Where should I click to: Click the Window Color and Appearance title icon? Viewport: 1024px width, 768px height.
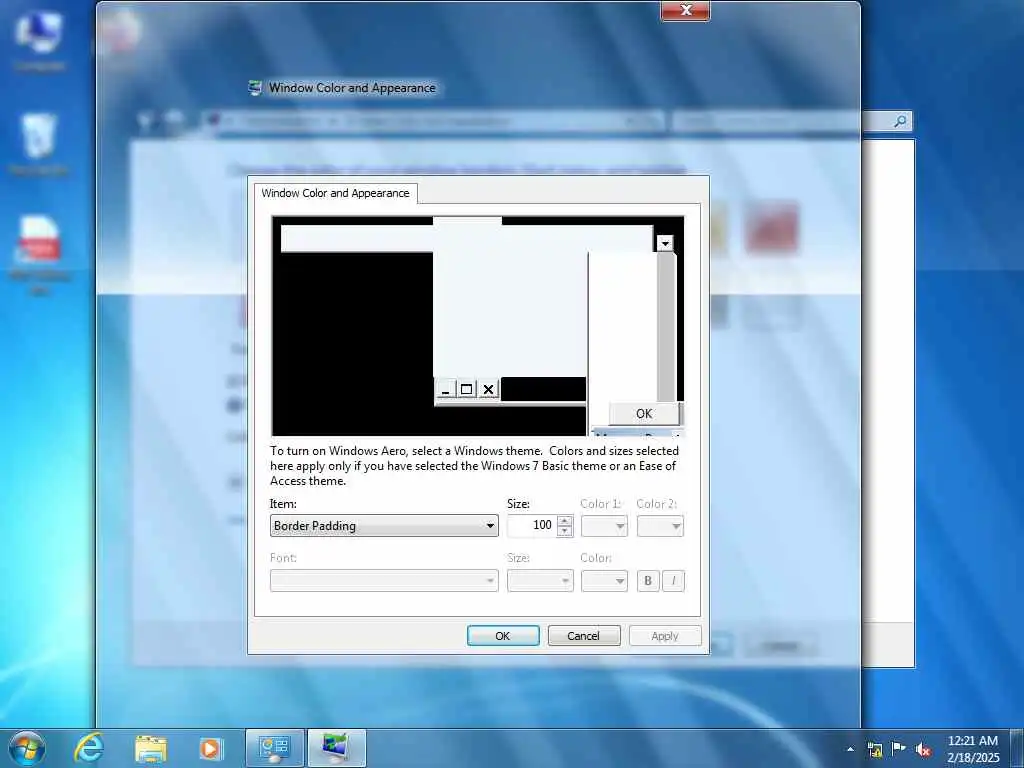(255, 88)
